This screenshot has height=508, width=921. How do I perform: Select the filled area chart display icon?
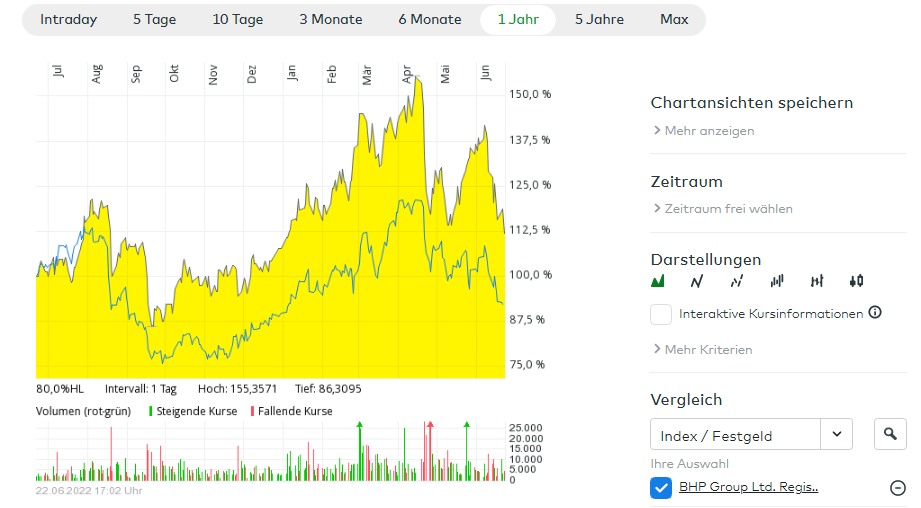tap(657, 282)
